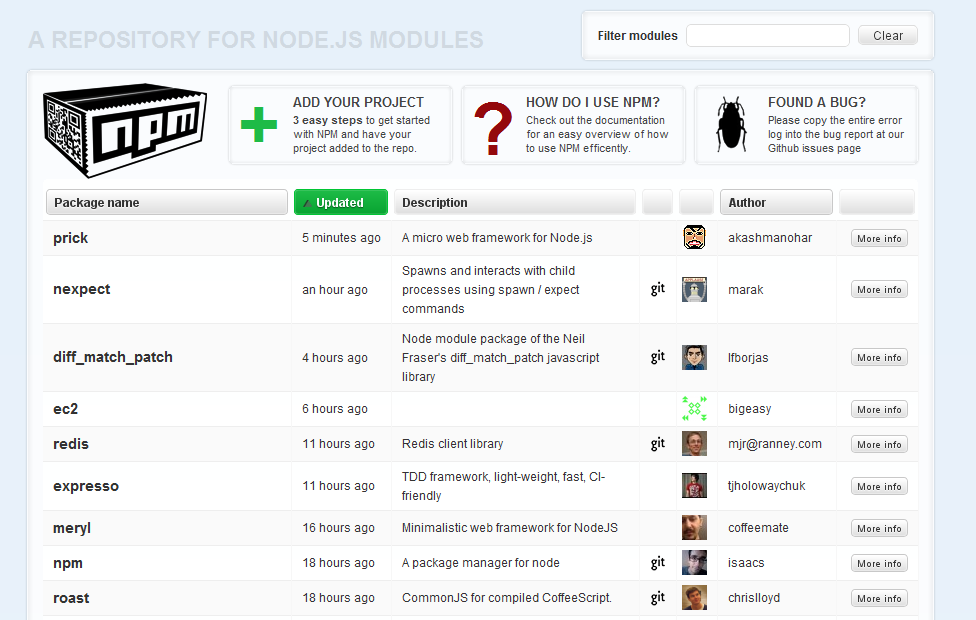Open More info for prick

point(879,238)
